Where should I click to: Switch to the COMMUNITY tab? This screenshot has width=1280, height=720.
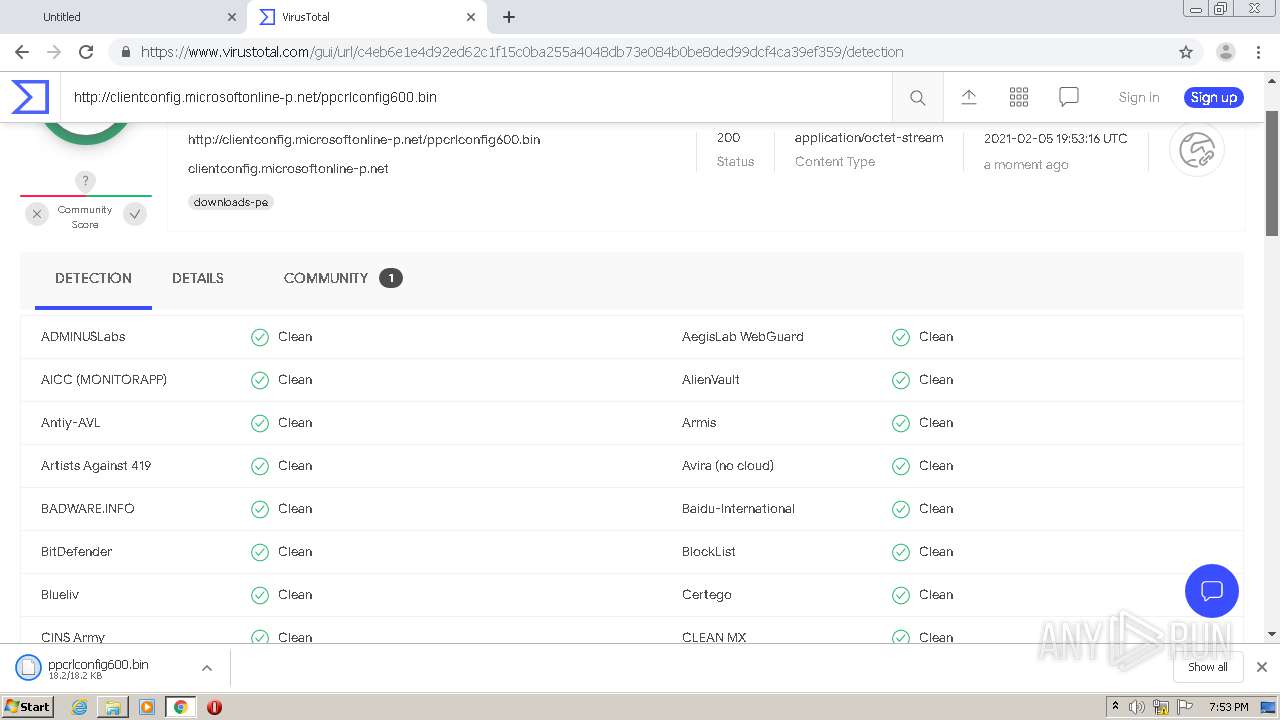343,278
